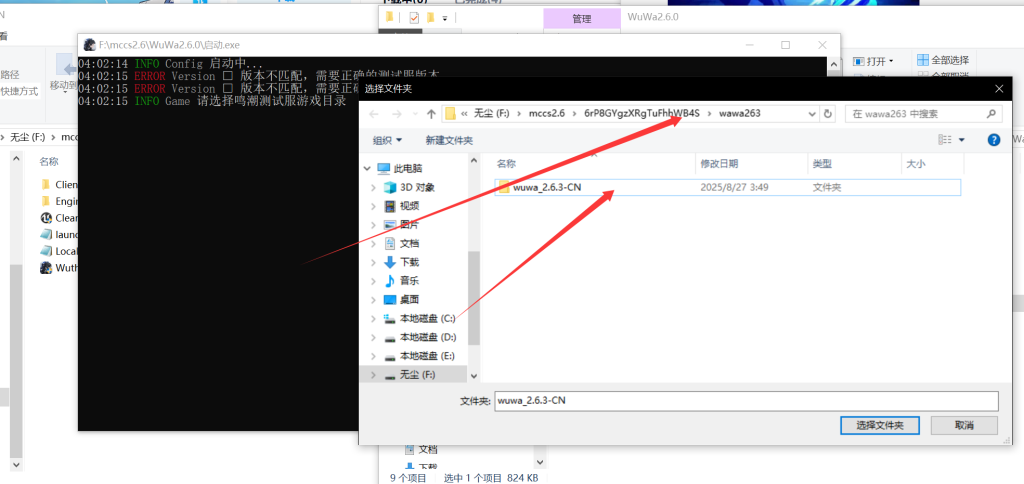Select 本地磁盘 (D:) drive
The width and height of the screenshot is (1024, 484).
tap(428, 338)
